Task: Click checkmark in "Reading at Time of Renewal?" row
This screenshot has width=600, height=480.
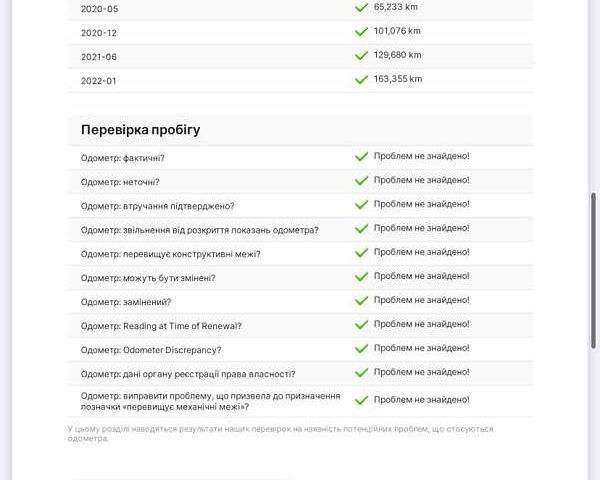Action: coord(361,325)
